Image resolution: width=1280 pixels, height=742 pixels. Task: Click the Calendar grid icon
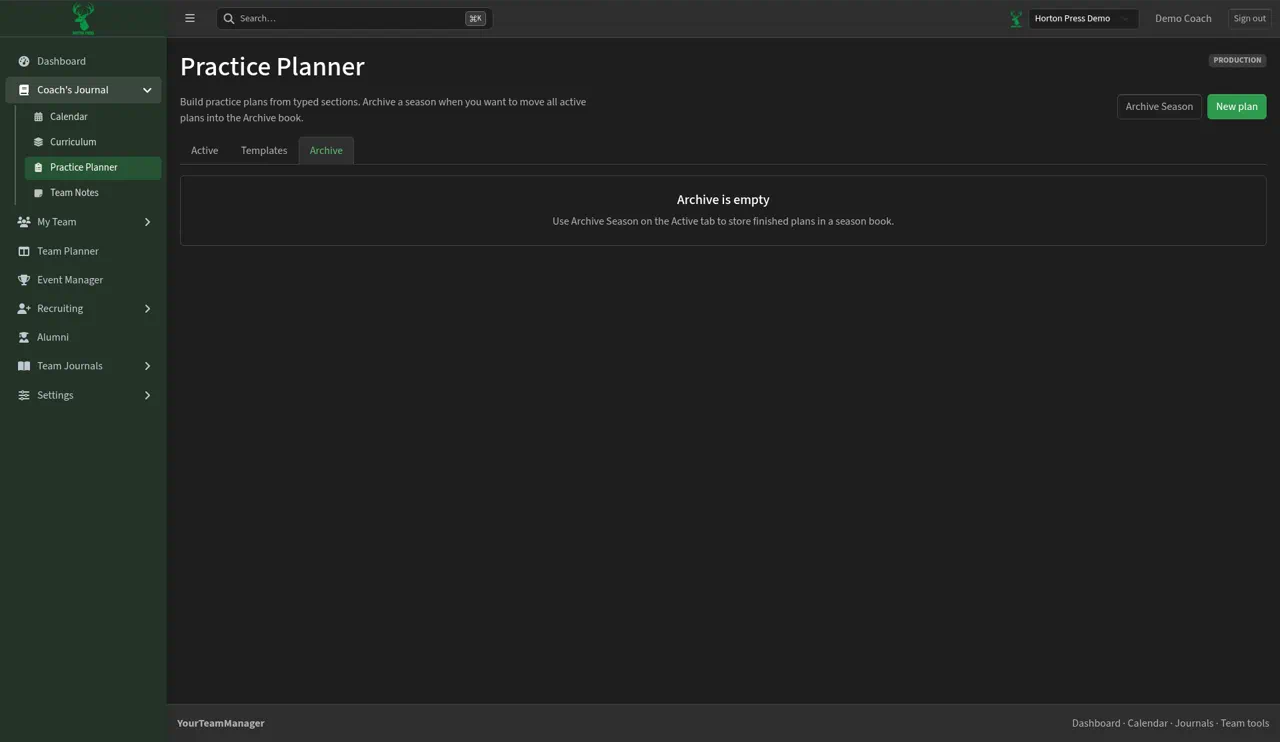coord(39,117)
